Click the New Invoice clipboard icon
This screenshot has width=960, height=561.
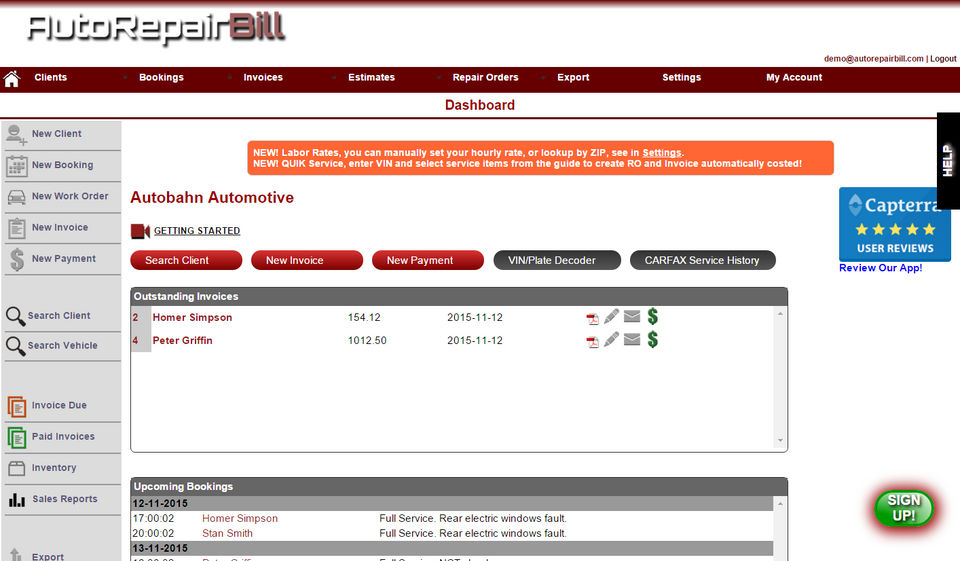[17, 228]
